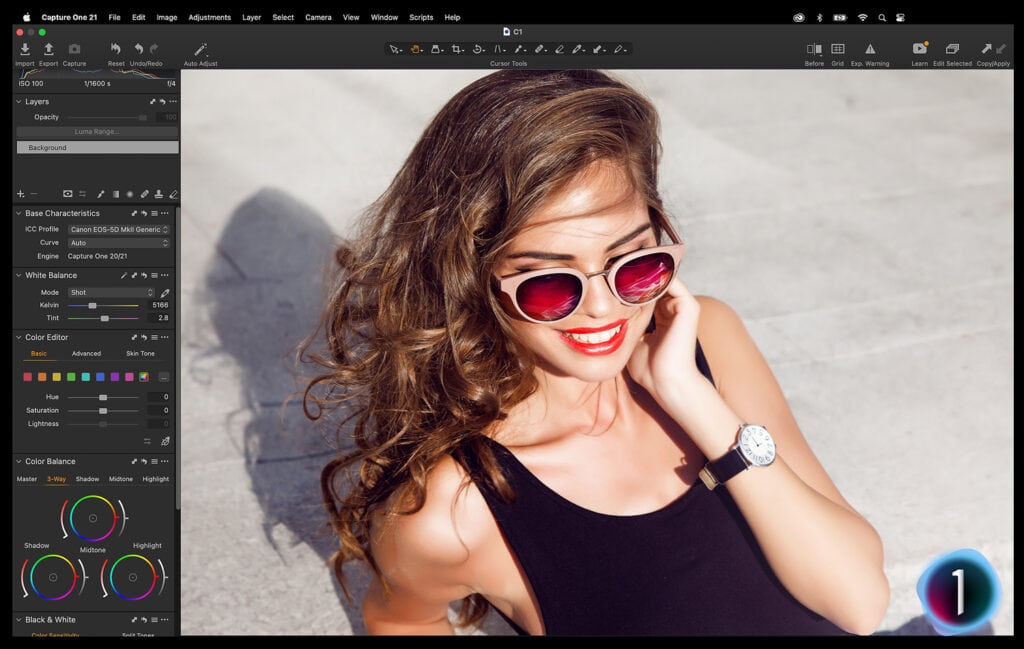The image size is (1024, 649).
Task: Add a new layer with plus icon
Action: point(20,194)
